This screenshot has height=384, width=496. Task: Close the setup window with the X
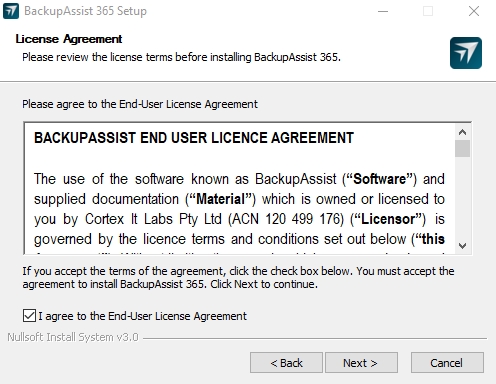tap(474, 11)
